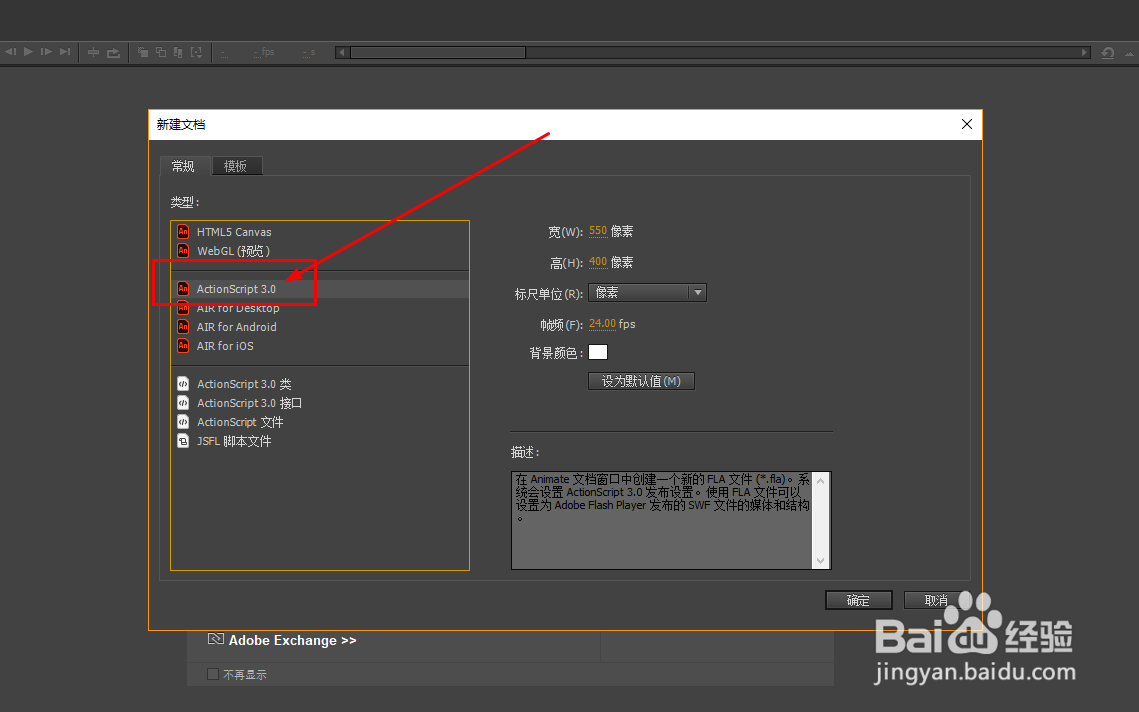Screen dimensions: 1139x712
Task: Click the WebGL file icon
Action: click(183, 251)
